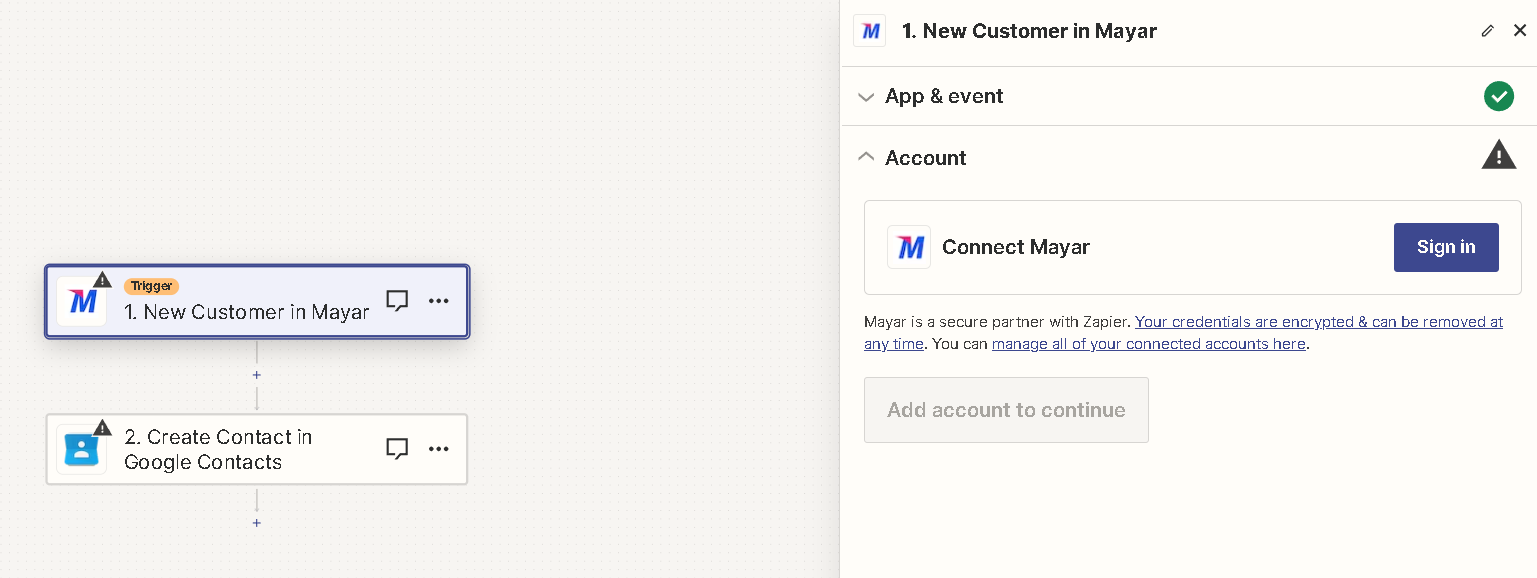Open credentials are encrypted link
This screenshot has height=578, width=1537.
tap(1319, 322)
